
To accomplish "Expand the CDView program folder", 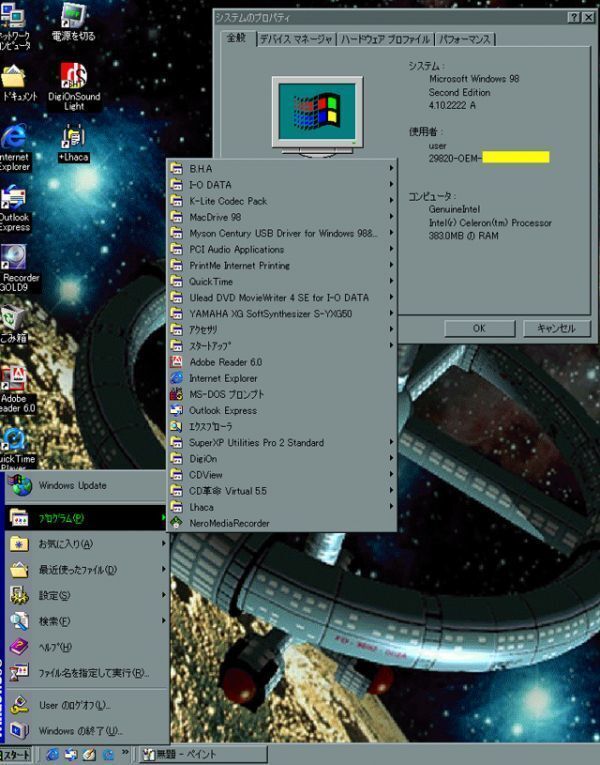I will 282,474.
